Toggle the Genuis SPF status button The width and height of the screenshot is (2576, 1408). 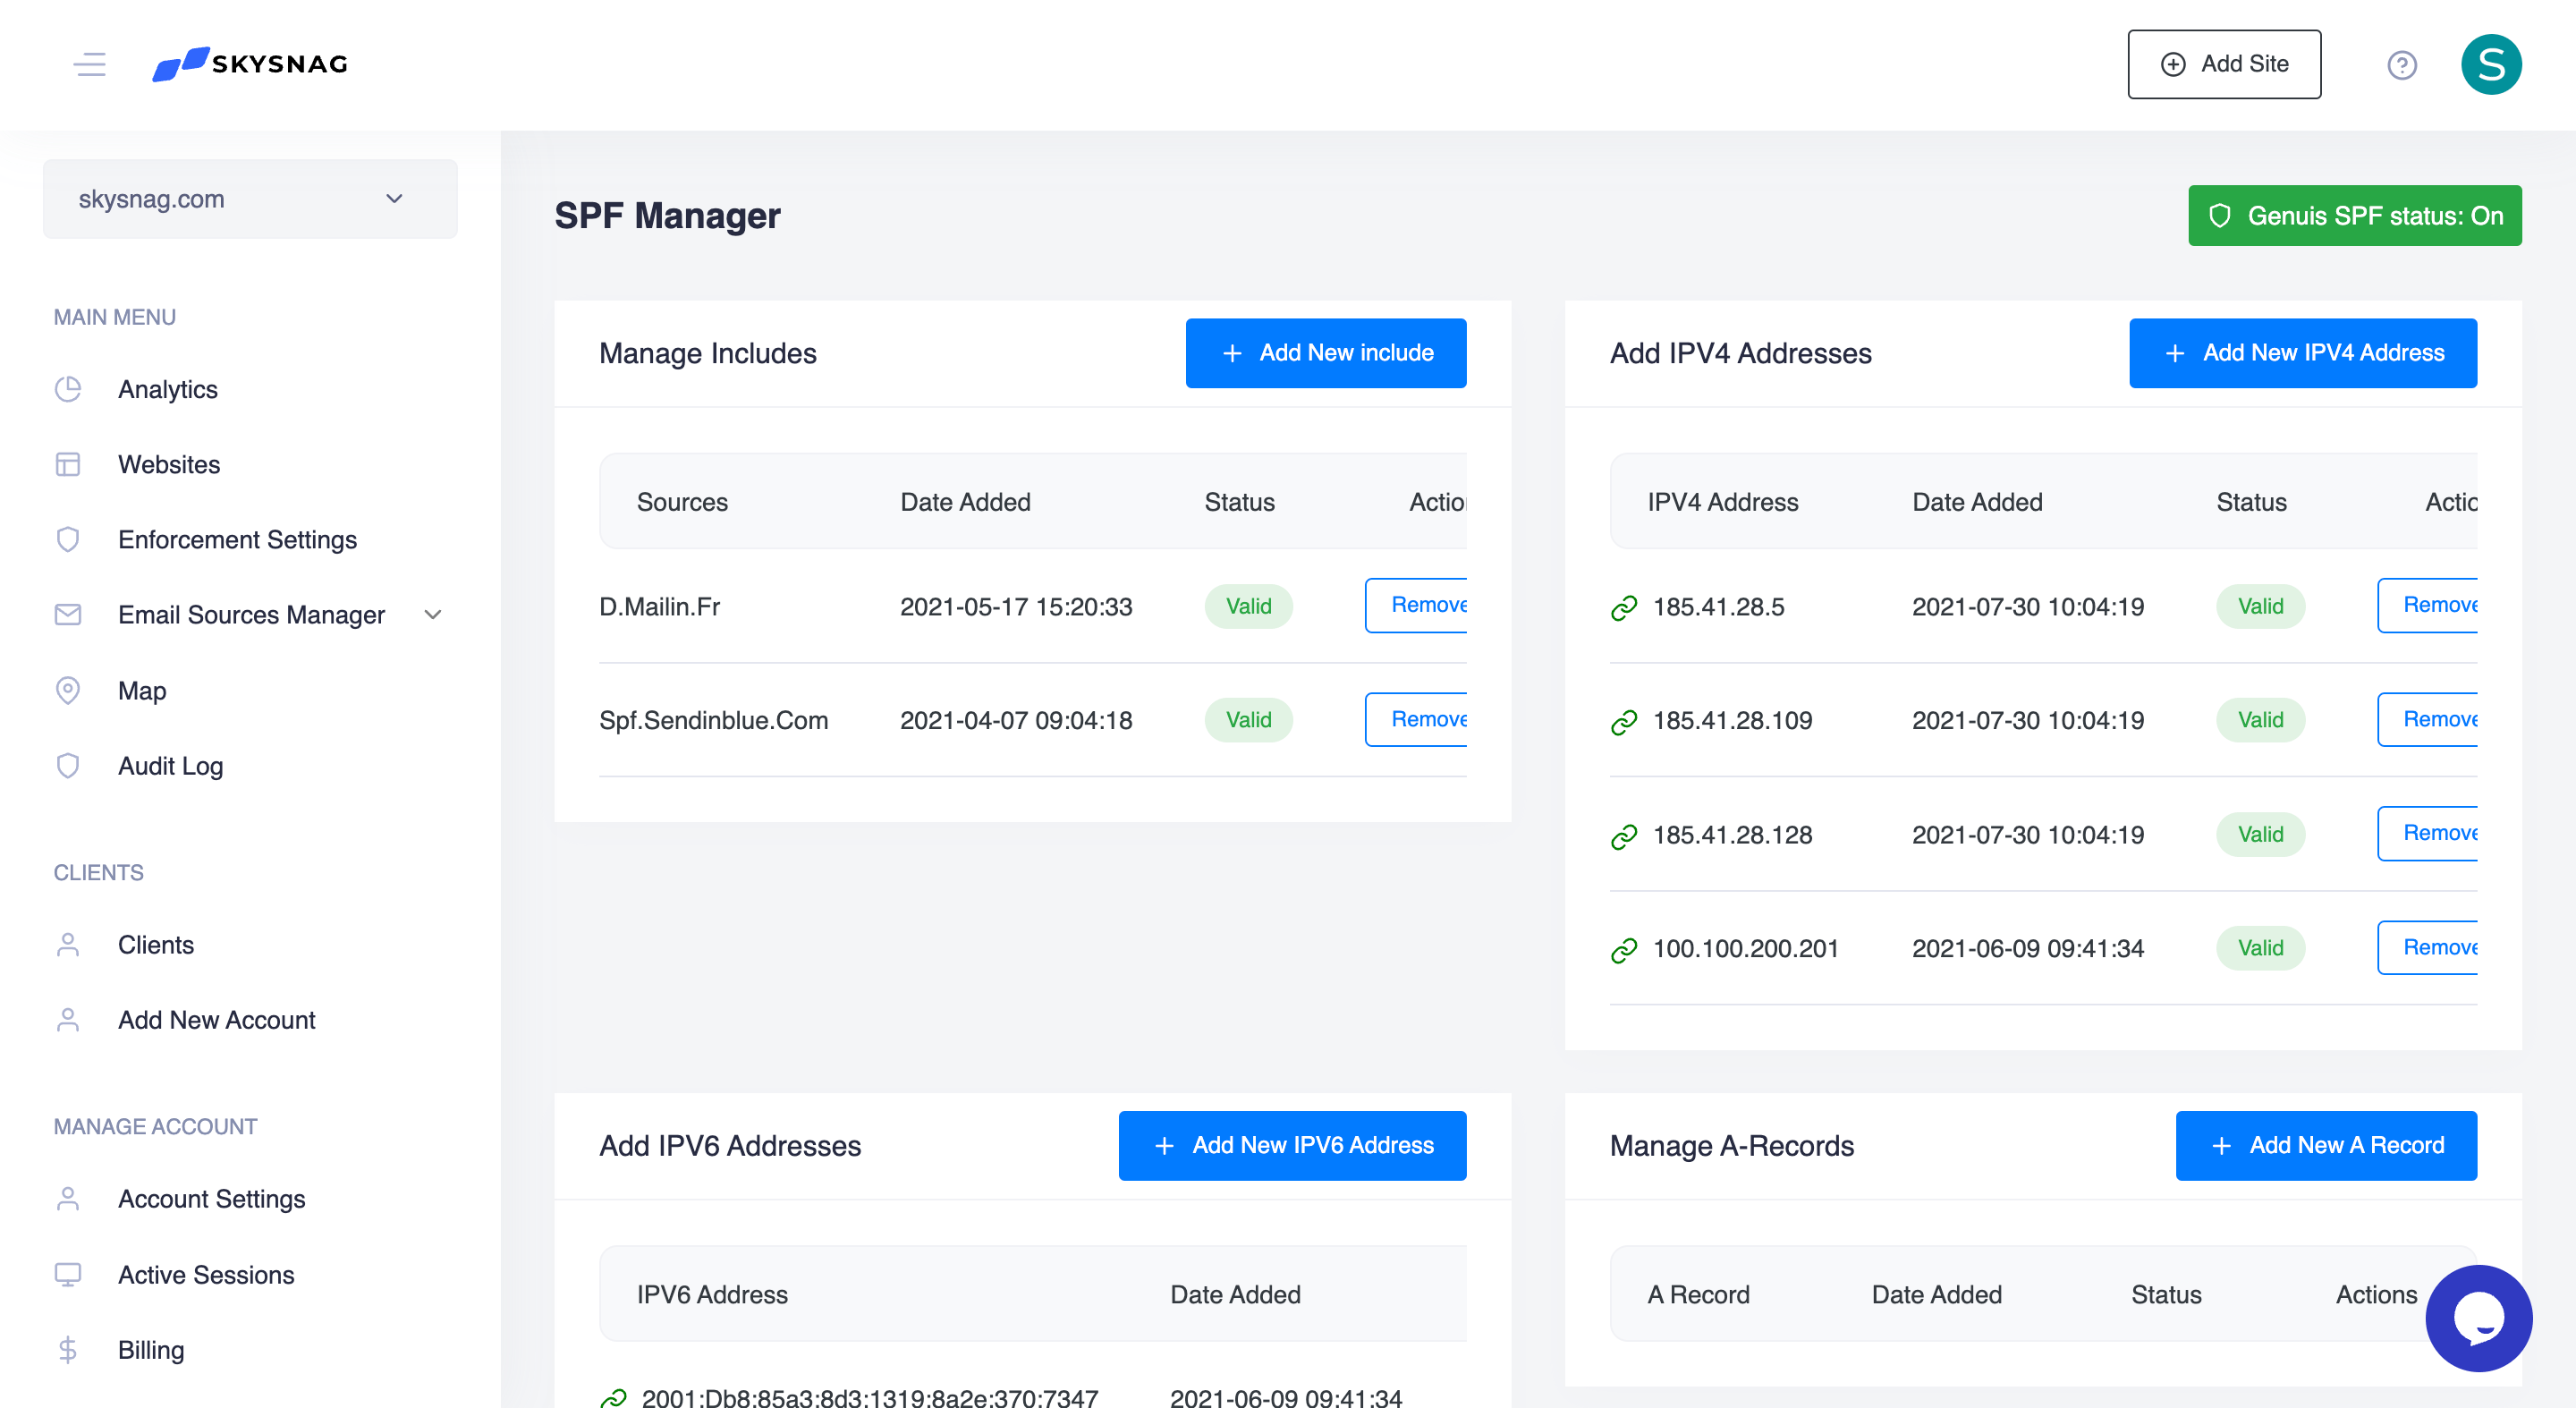tap(2354, 216)
